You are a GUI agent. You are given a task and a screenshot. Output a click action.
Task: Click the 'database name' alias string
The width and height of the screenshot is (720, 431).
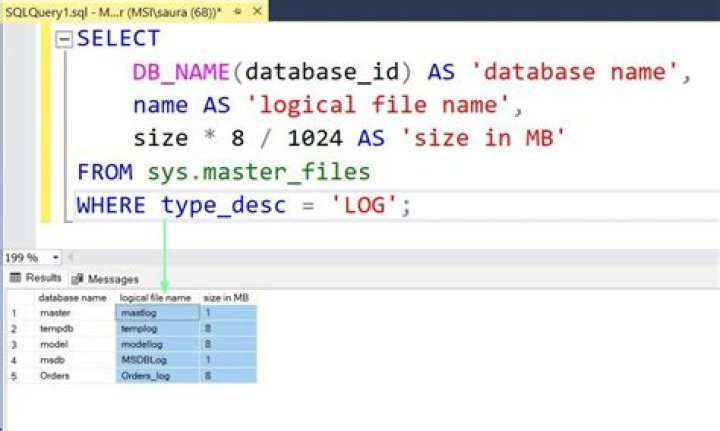pyautogui.click(x=574, y=72)
